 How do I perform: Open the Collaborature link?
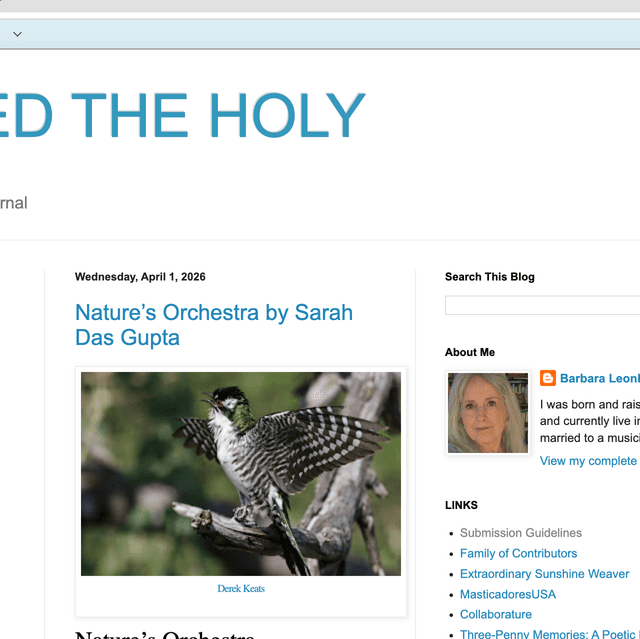(496, 615)
